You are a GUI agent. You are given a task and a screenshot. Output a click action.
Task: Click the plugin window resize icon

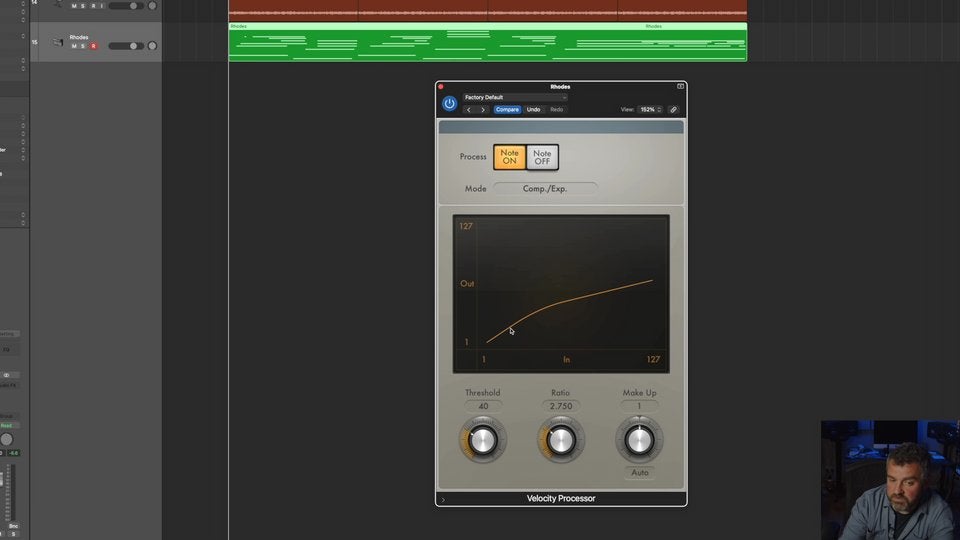point(680,86)
